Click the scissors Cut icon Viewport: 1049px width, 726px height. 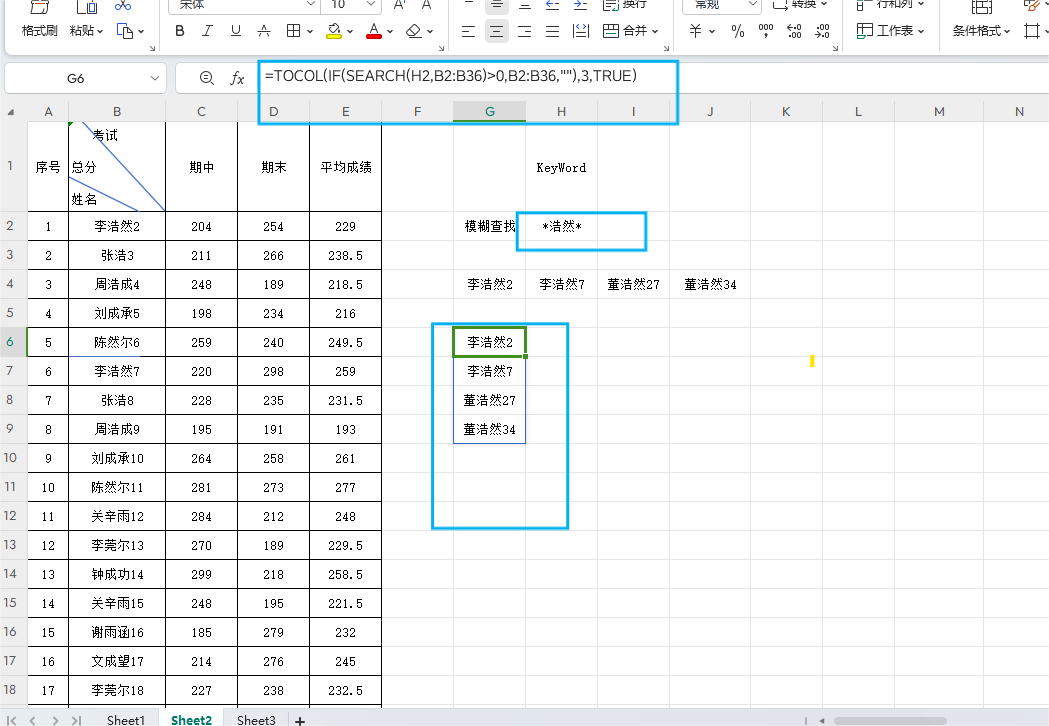click(x=123, y=5)
